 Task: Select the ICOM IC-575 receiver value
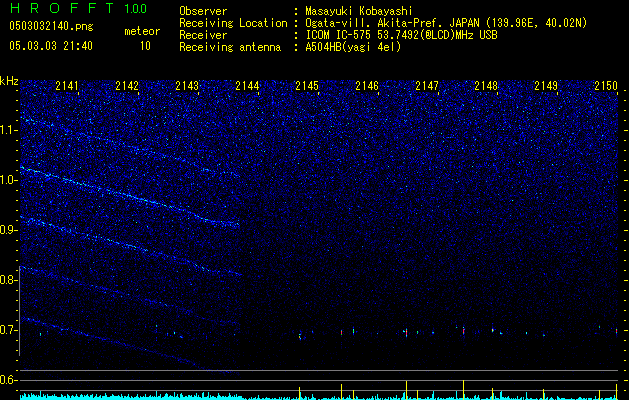pyautogui.click(x=401, y=35)
